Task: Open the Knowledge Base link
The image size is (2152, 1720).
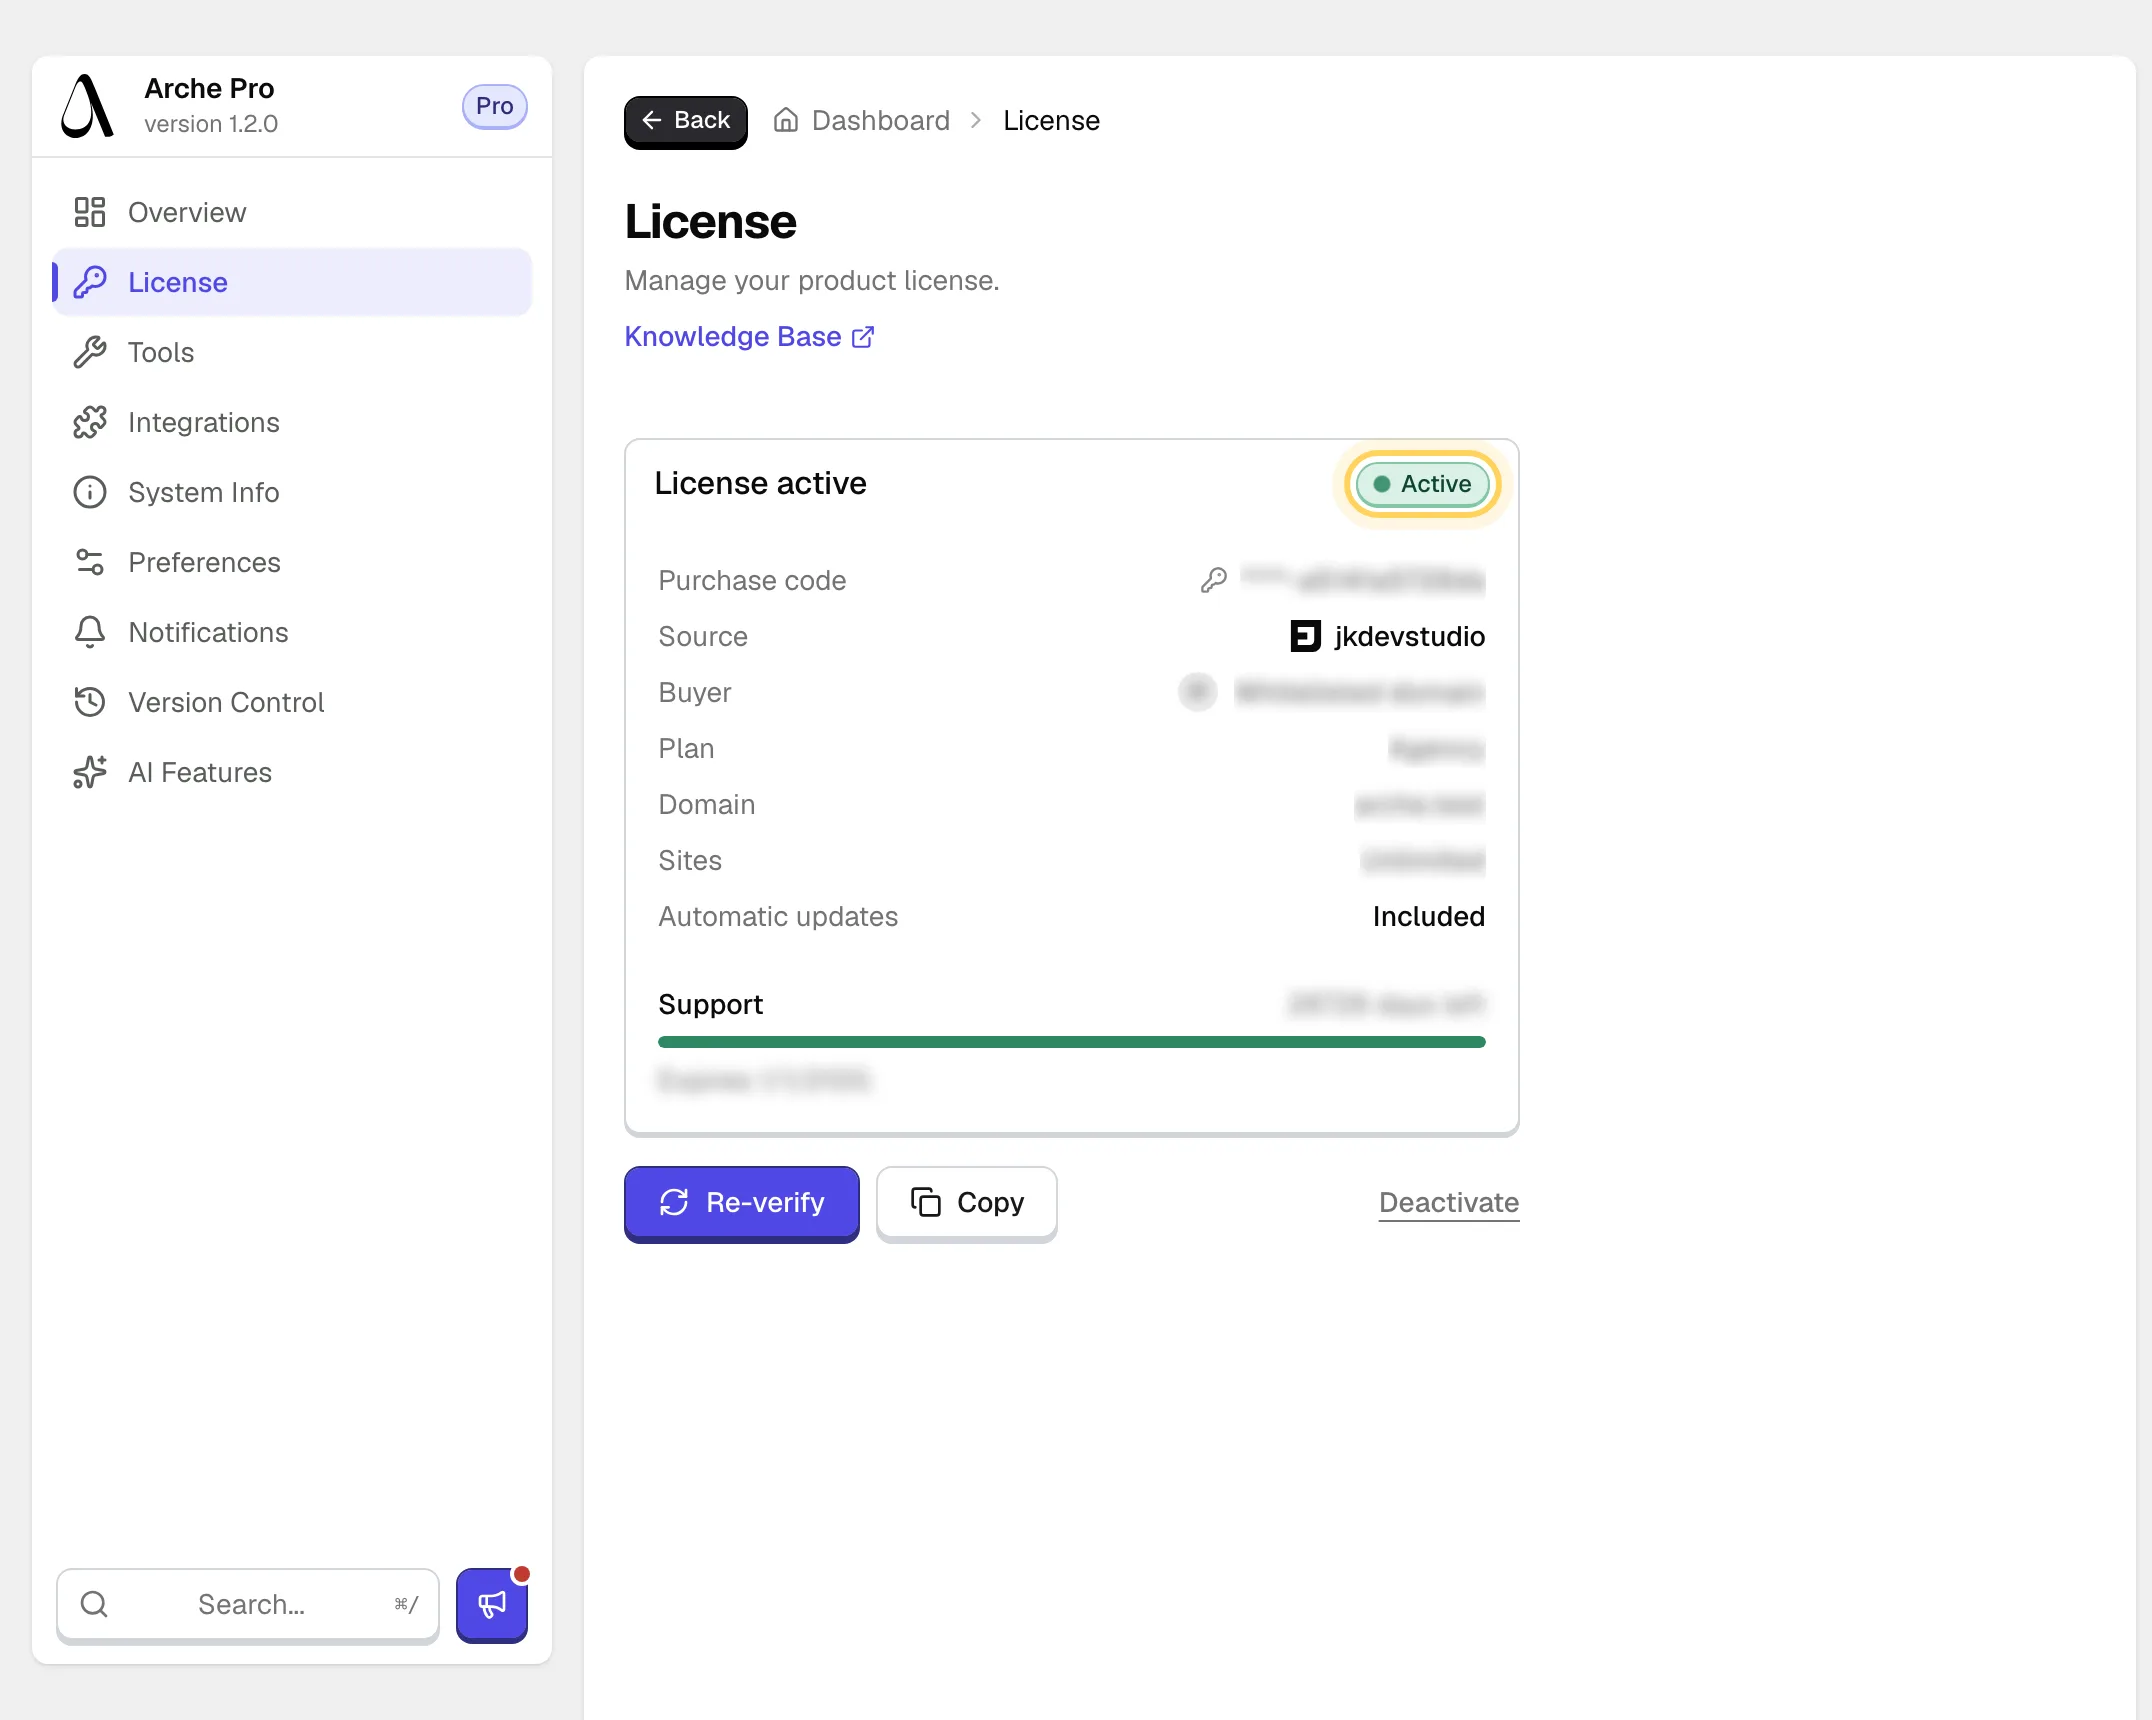Action: 749,337
